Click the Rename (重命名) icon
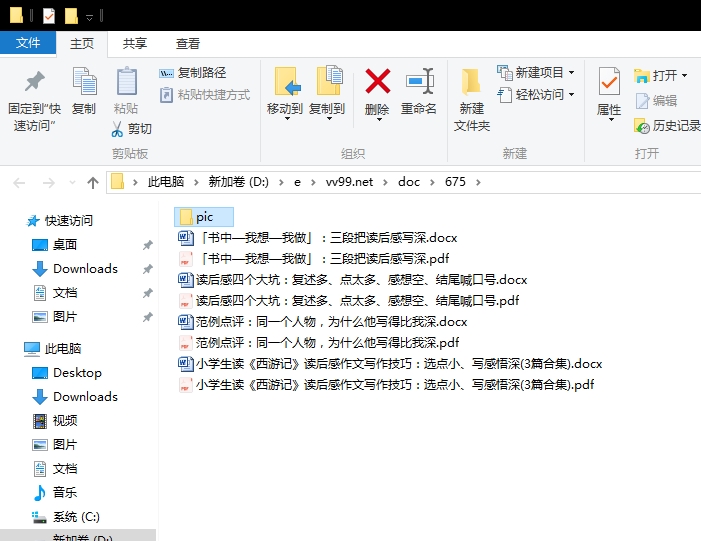The height and width of the screenshot is (541, 701). tap(419, 81)
